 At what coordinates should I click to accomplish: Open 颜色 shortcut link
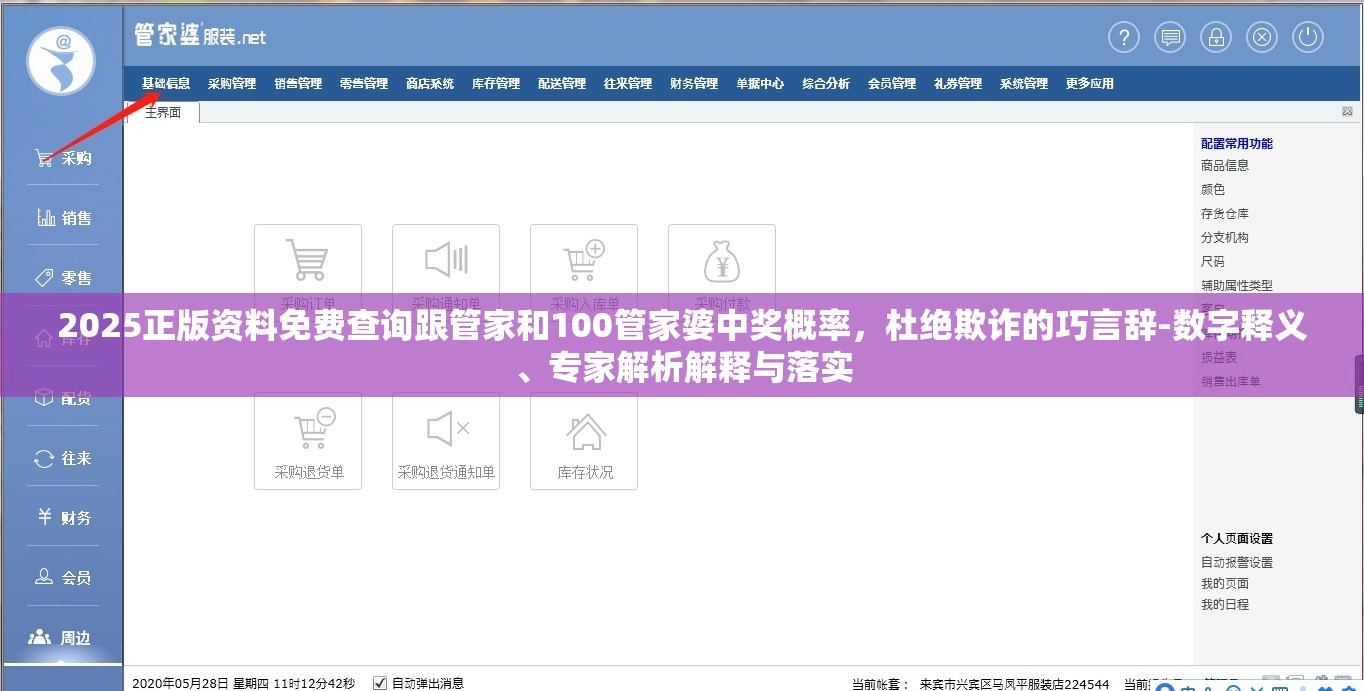point(1213,189)
